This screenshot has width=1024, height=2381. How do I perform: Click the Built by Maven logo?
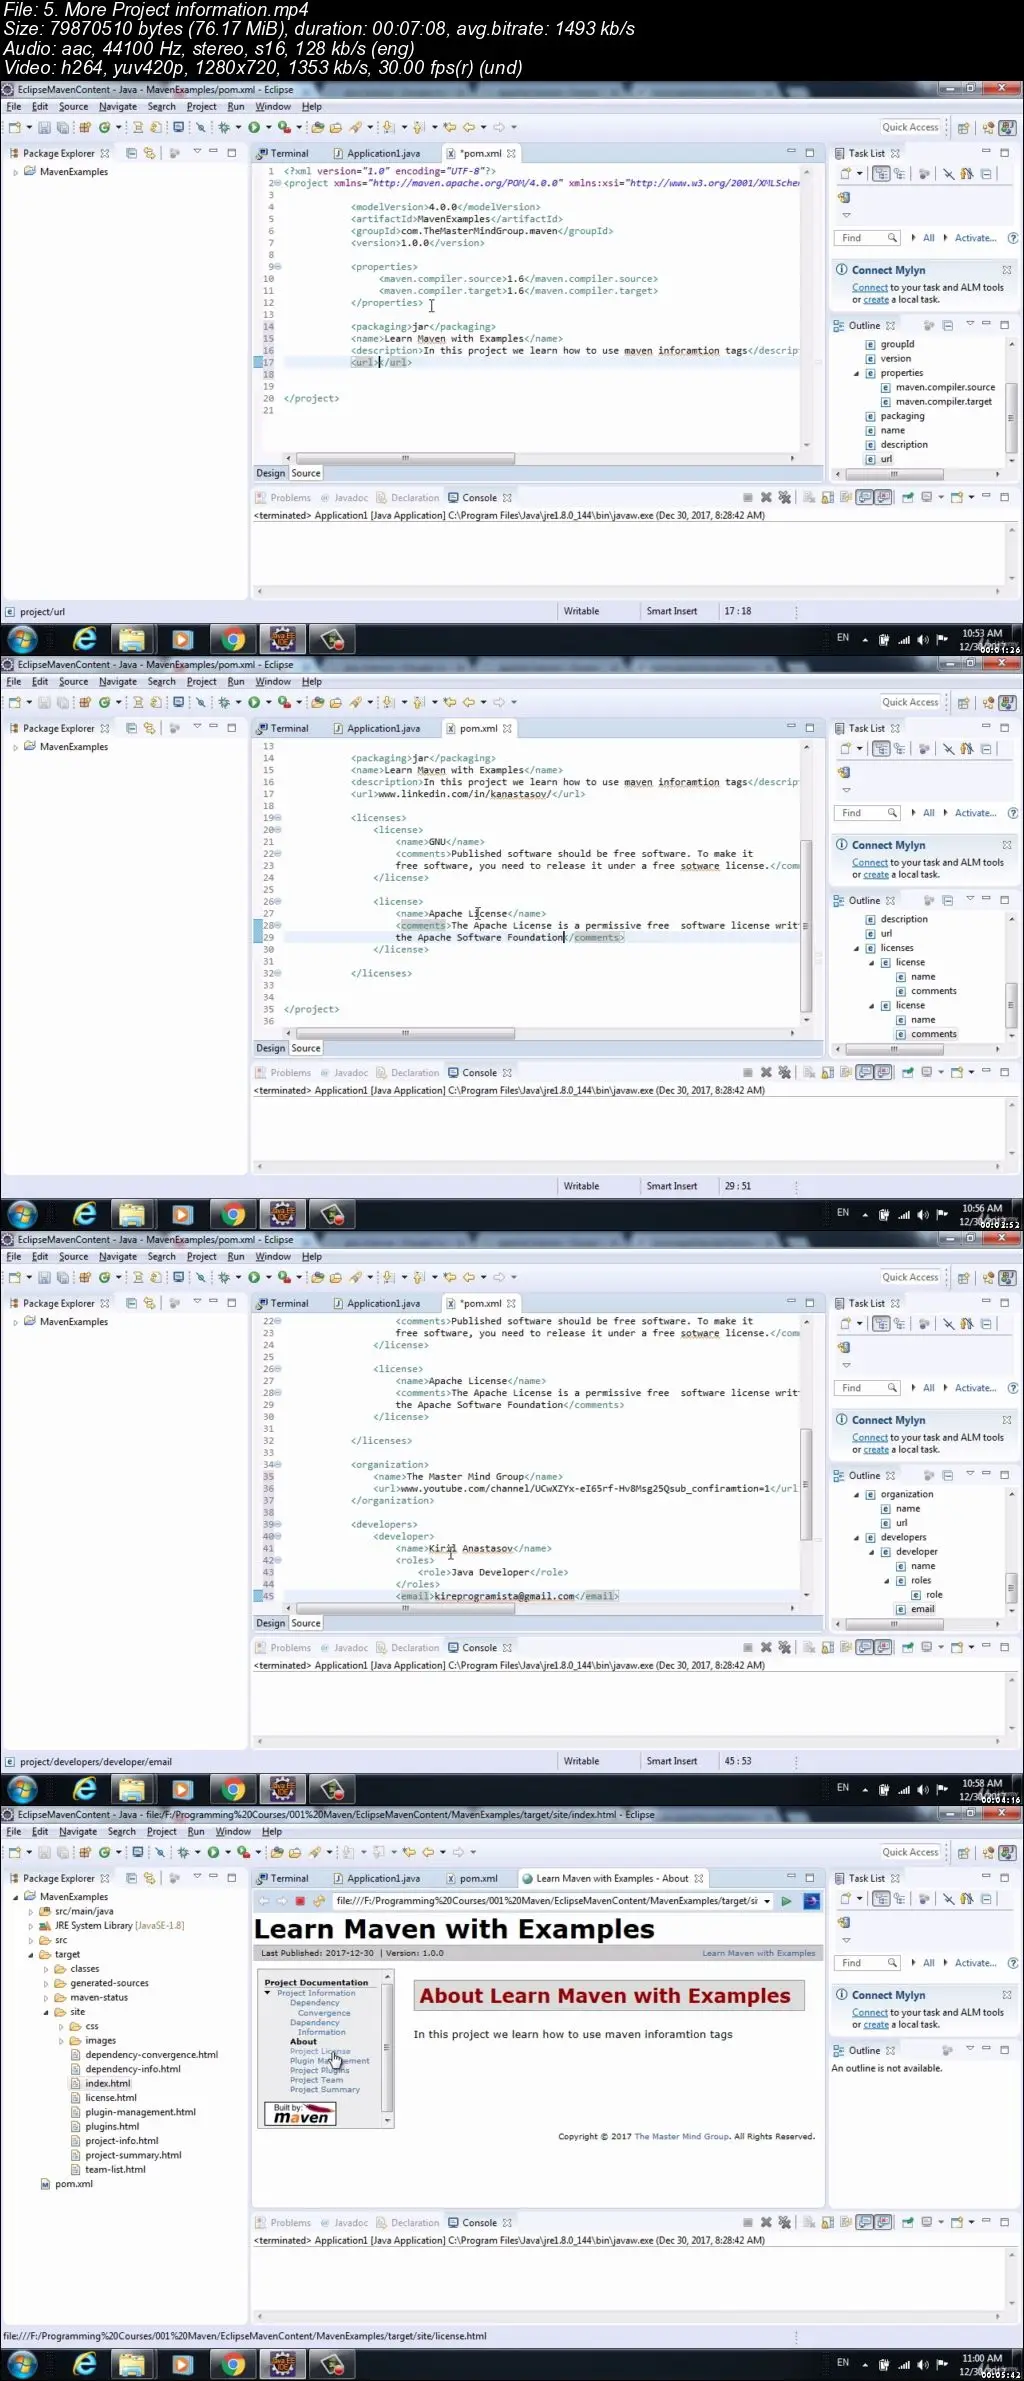(x=300, y=2113)
